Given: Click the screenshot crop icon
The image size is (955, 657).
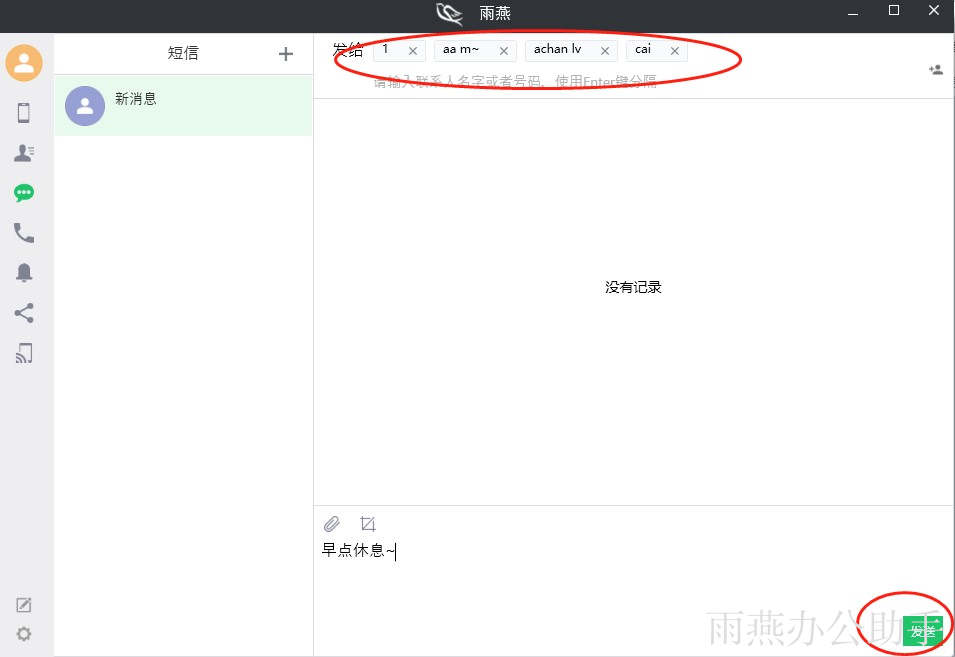Looking at the screenshot, I should pos(368,524).
